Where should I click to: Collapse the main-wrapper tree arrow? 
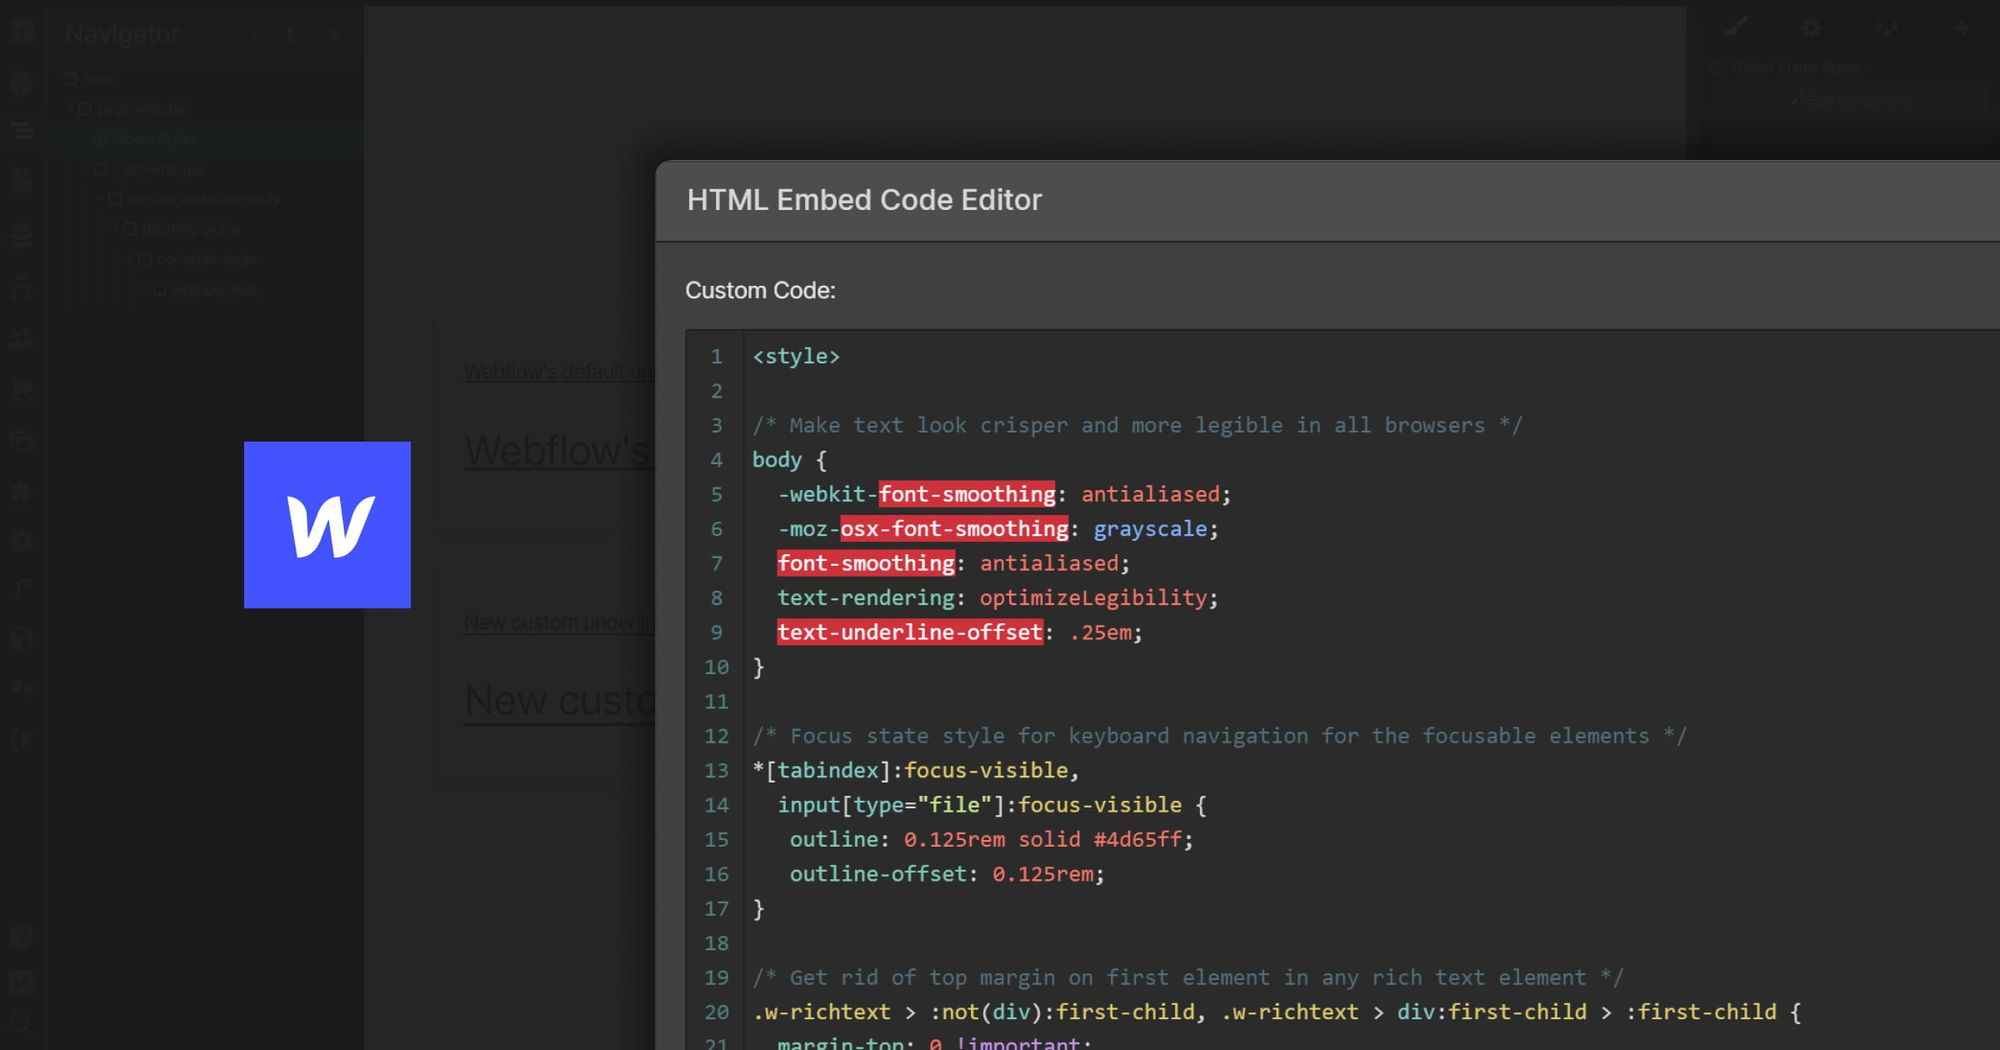[86, 169]
